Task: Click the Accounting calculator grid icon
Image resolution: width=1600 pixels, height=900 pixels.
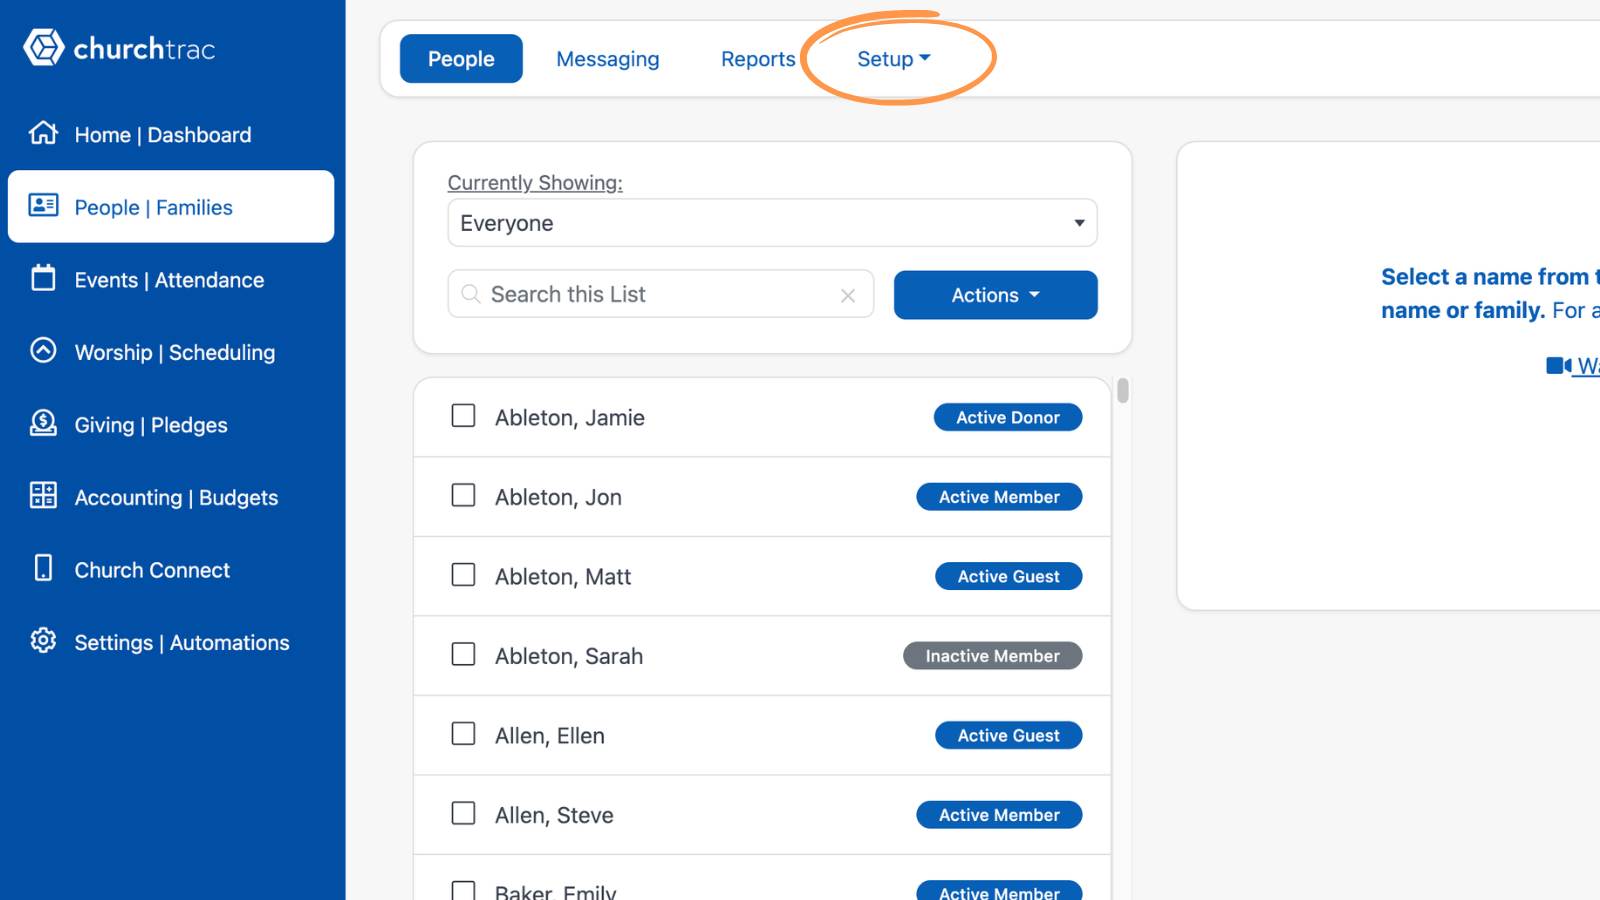Action: [x=43, y=495]
